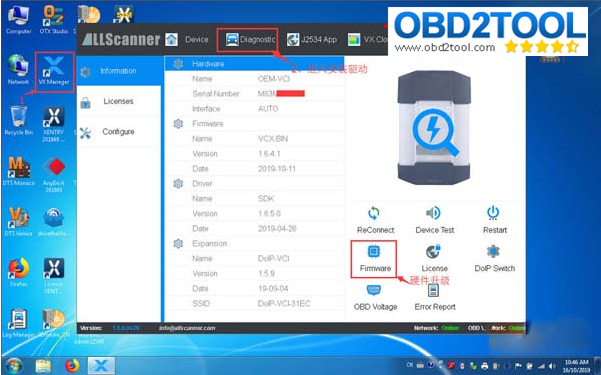Select the drivethelife desktop shortcut

[54, 222]
